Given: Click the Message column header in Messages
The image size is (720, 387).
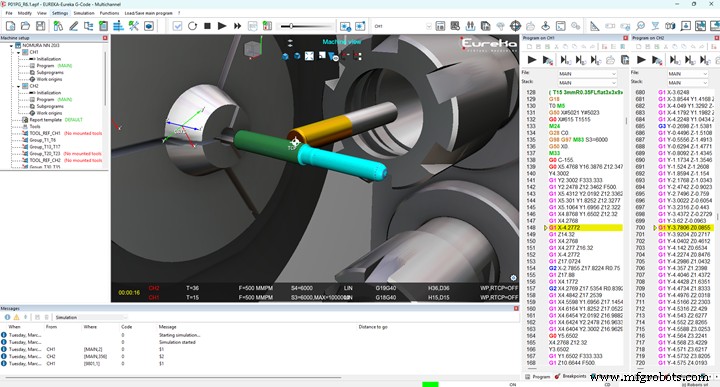Looking at the screenshot, I should [x=168, y=327].
